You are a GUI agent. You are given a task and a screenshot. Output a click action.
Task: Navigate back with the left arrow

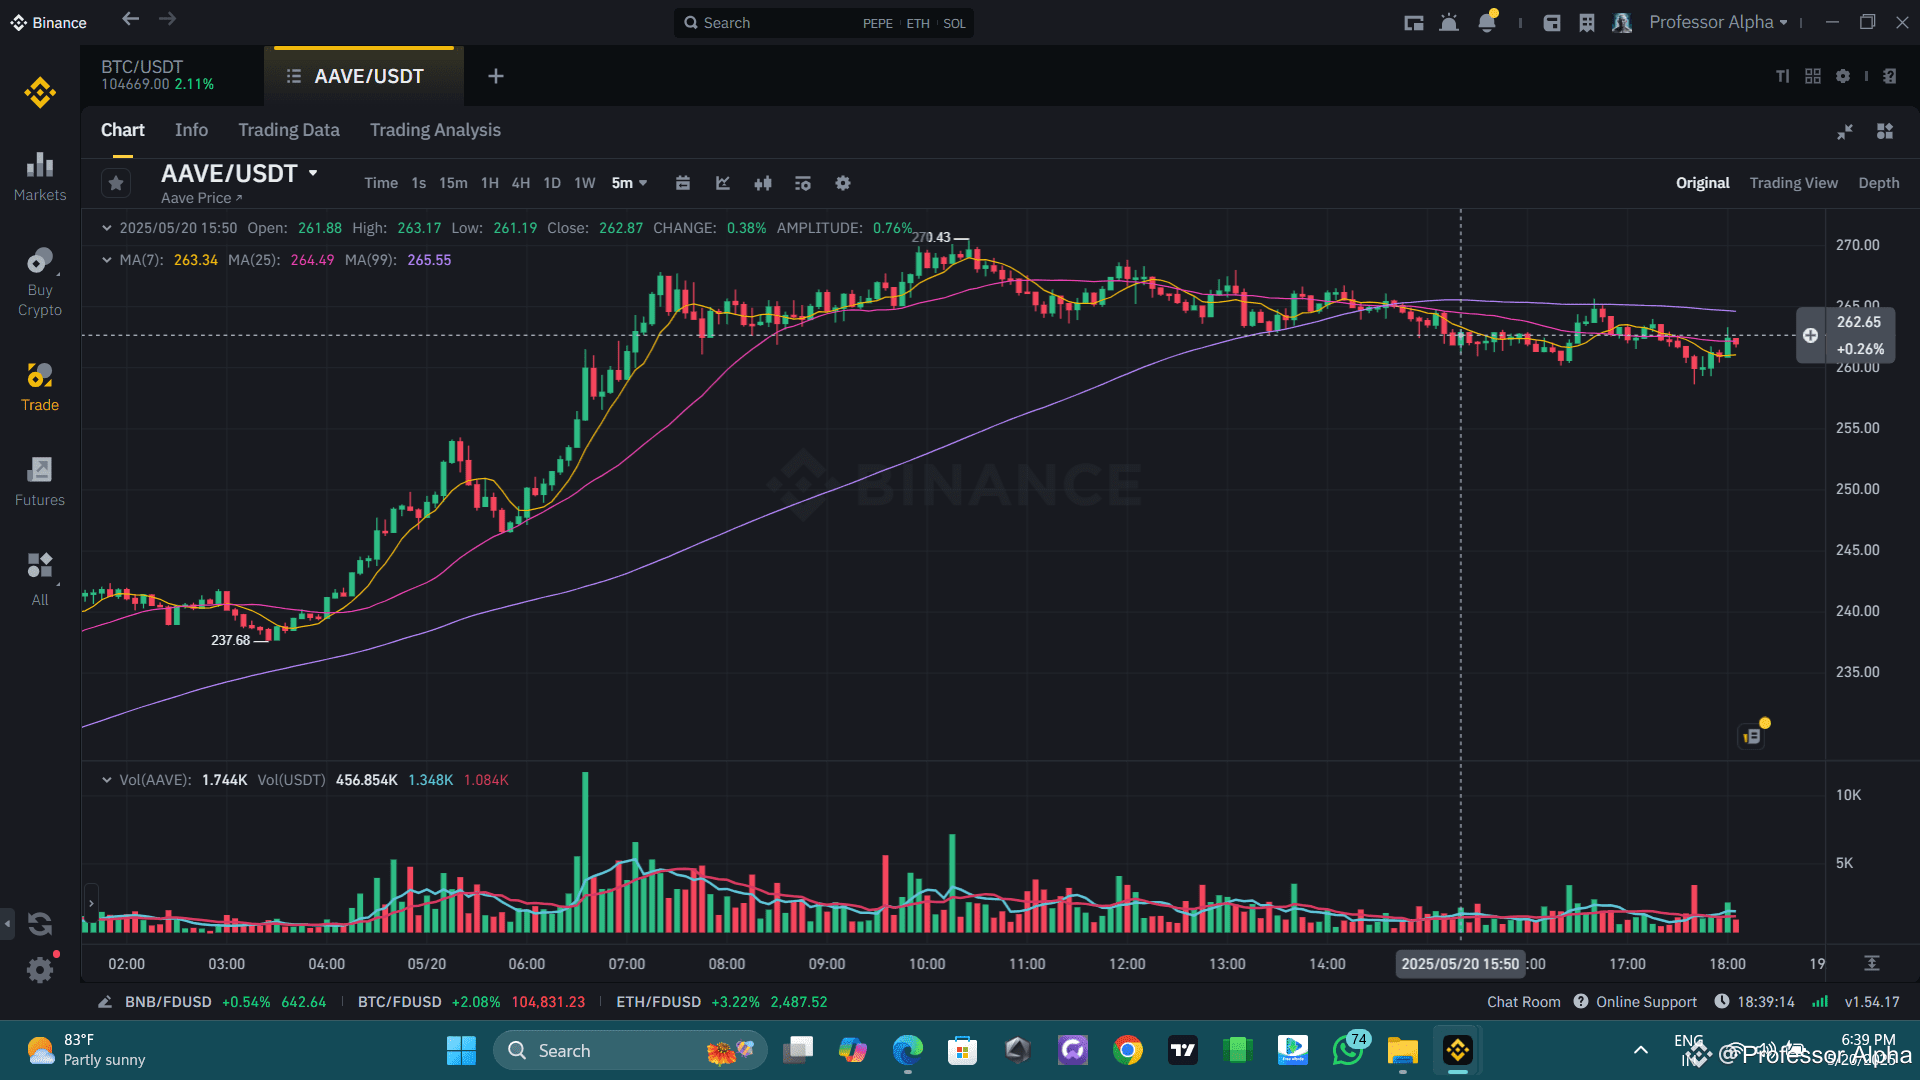pos(130,19)
